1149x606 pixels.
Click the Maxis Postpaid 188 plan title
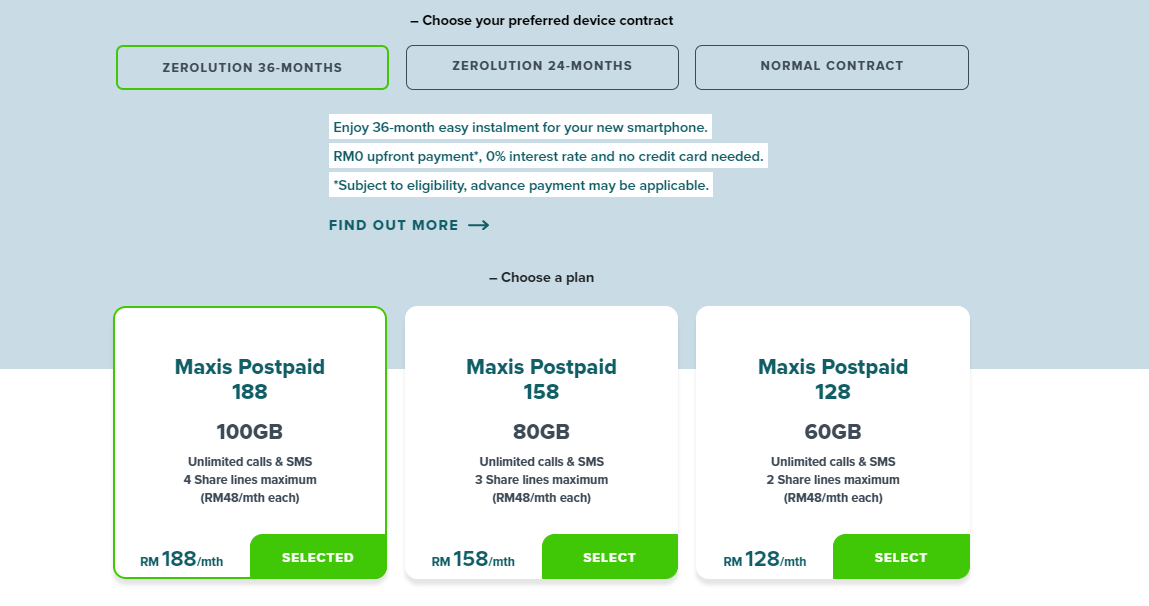(x=250, y=379)
